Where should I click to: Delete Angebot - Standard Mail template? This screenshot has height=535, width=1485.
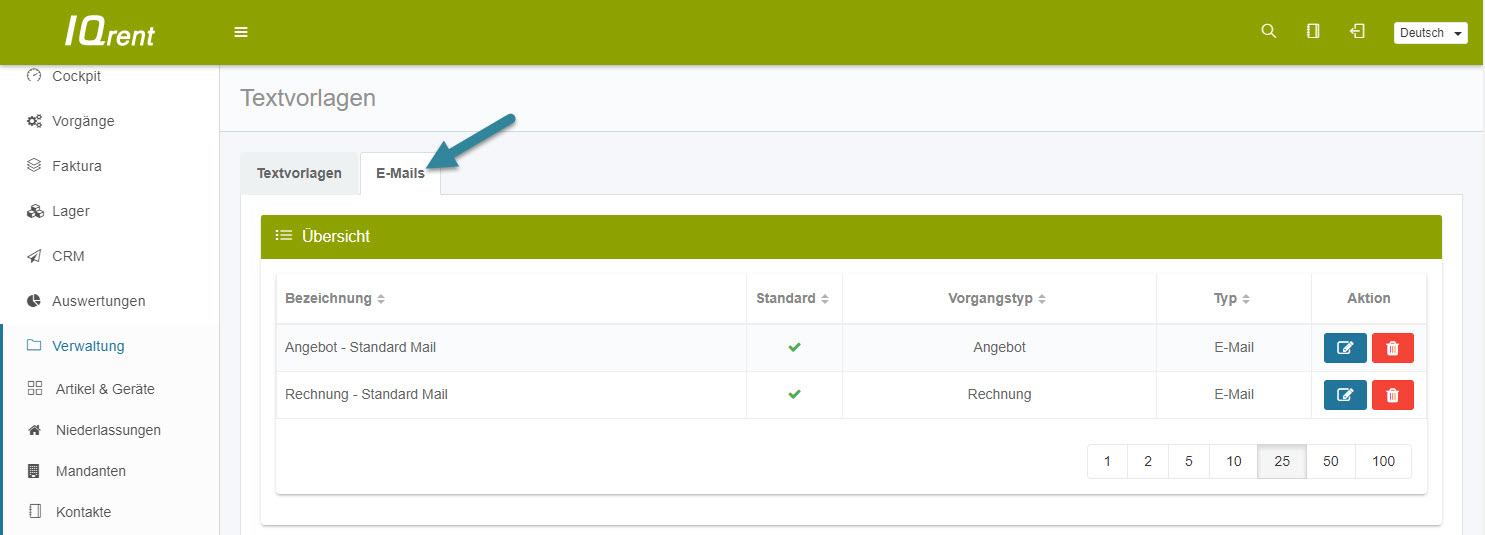(x=1393, y=348)
